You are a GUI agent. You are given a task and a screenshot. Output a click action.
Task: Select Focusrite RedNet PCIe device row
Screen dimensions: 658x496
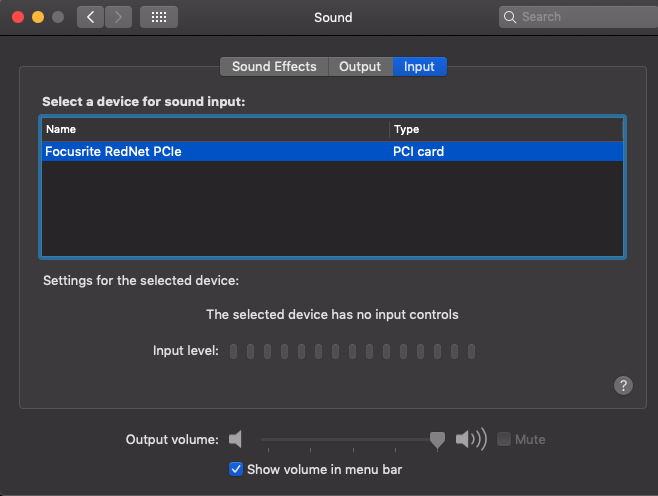click(x=332, y=151)
